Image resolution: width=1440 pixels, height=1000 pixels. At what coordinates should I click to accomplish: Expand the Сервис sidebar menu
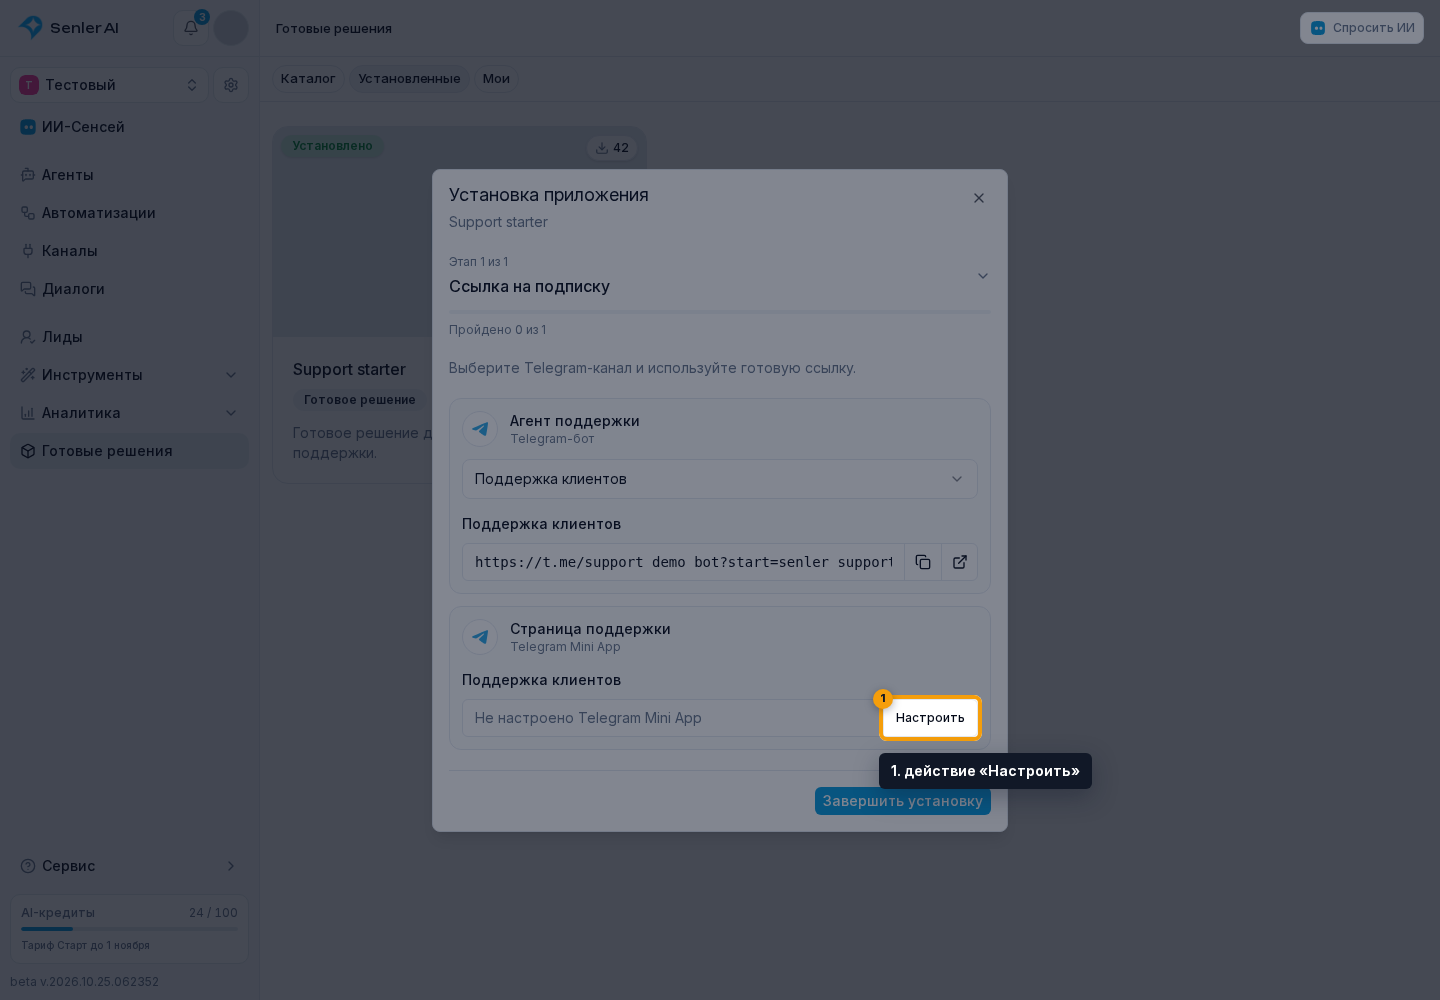point(130,866)
